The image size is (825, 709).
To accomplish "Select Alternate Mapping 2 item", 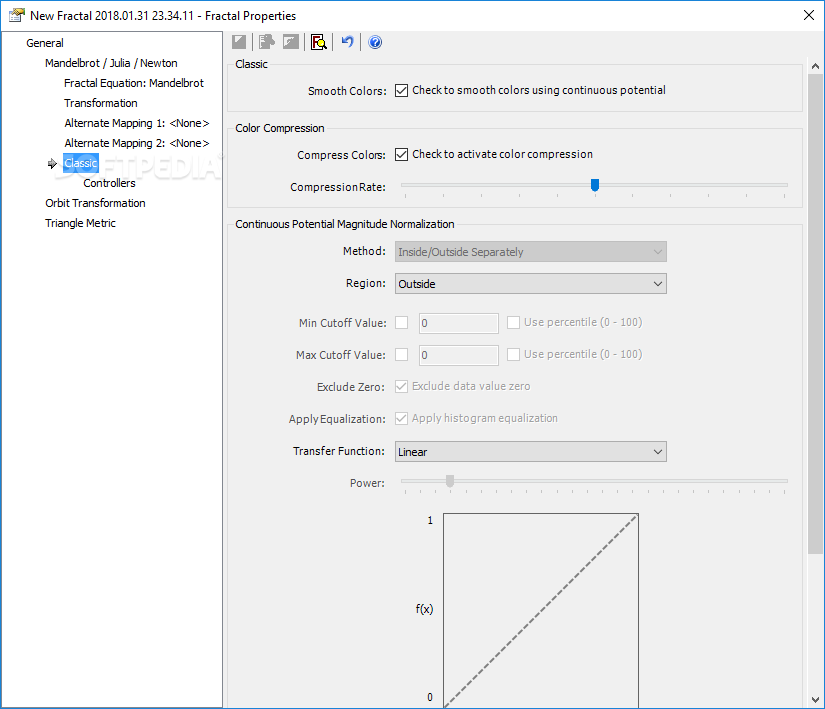I will (x=137, y=143).
